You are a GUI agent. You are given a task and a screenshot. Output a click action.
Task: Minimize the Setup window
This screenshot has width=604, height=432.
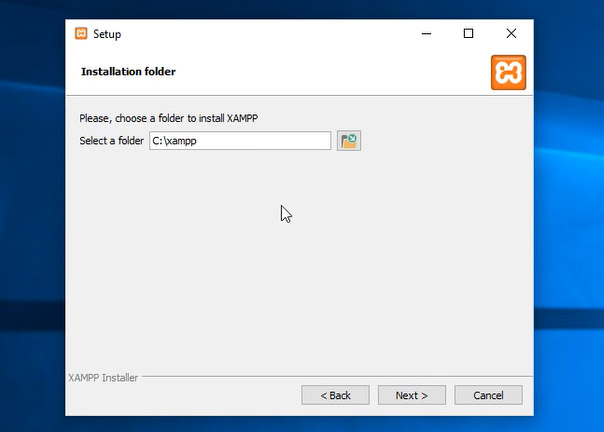click(424, 34)
